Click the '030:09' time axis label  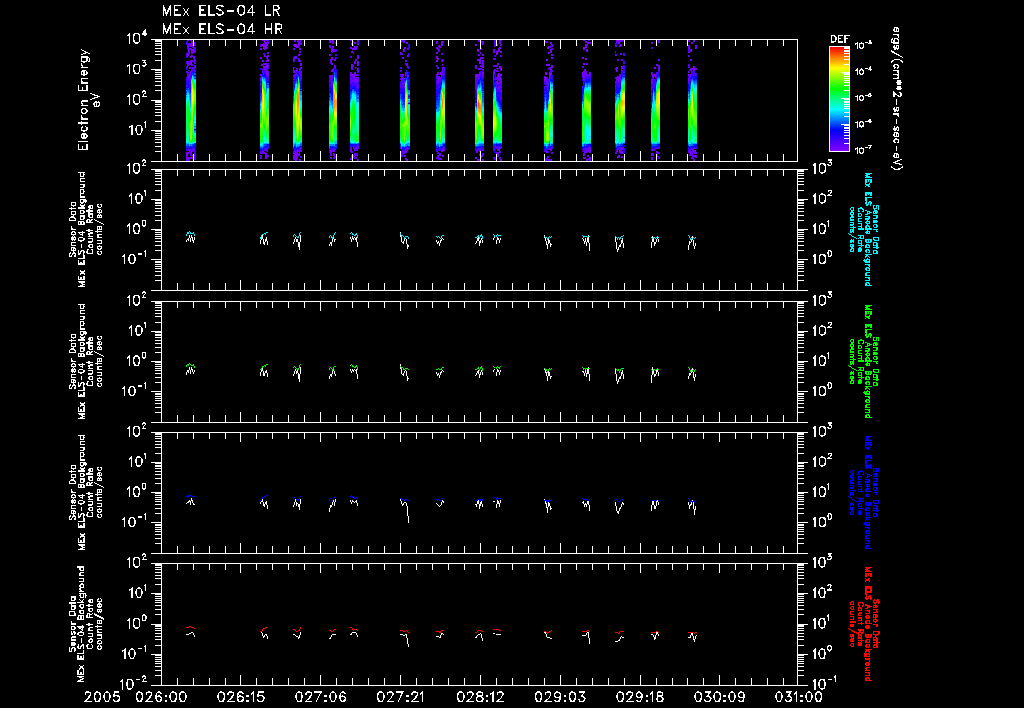[719, 697]
